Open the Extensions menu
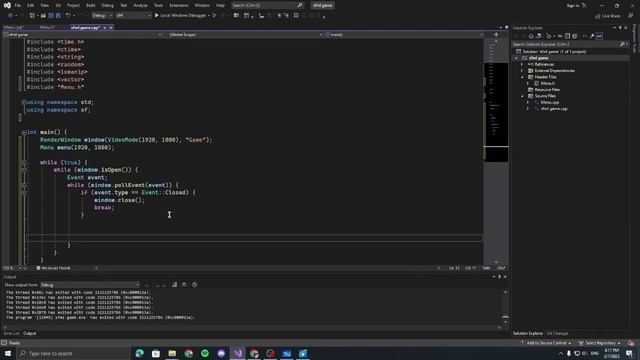Viewport: 640px width, 360px height. 179,5
